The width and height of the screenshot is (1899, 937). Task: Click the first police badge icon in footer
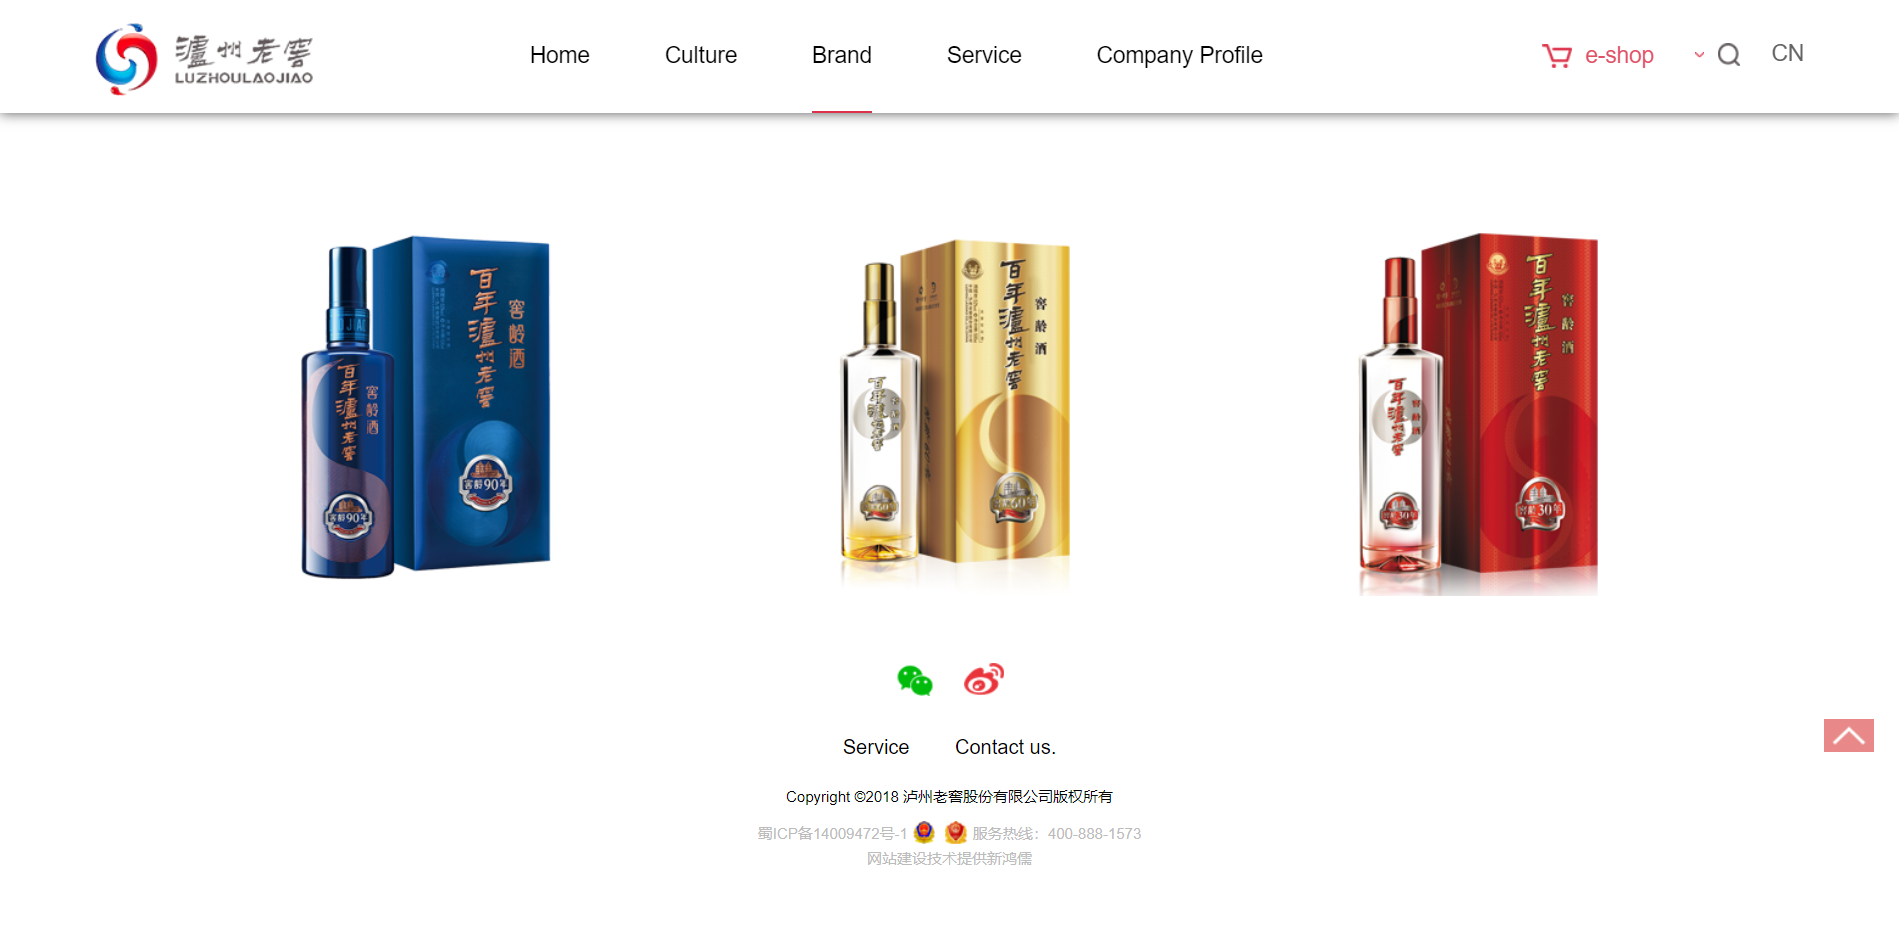pos(924,832)
